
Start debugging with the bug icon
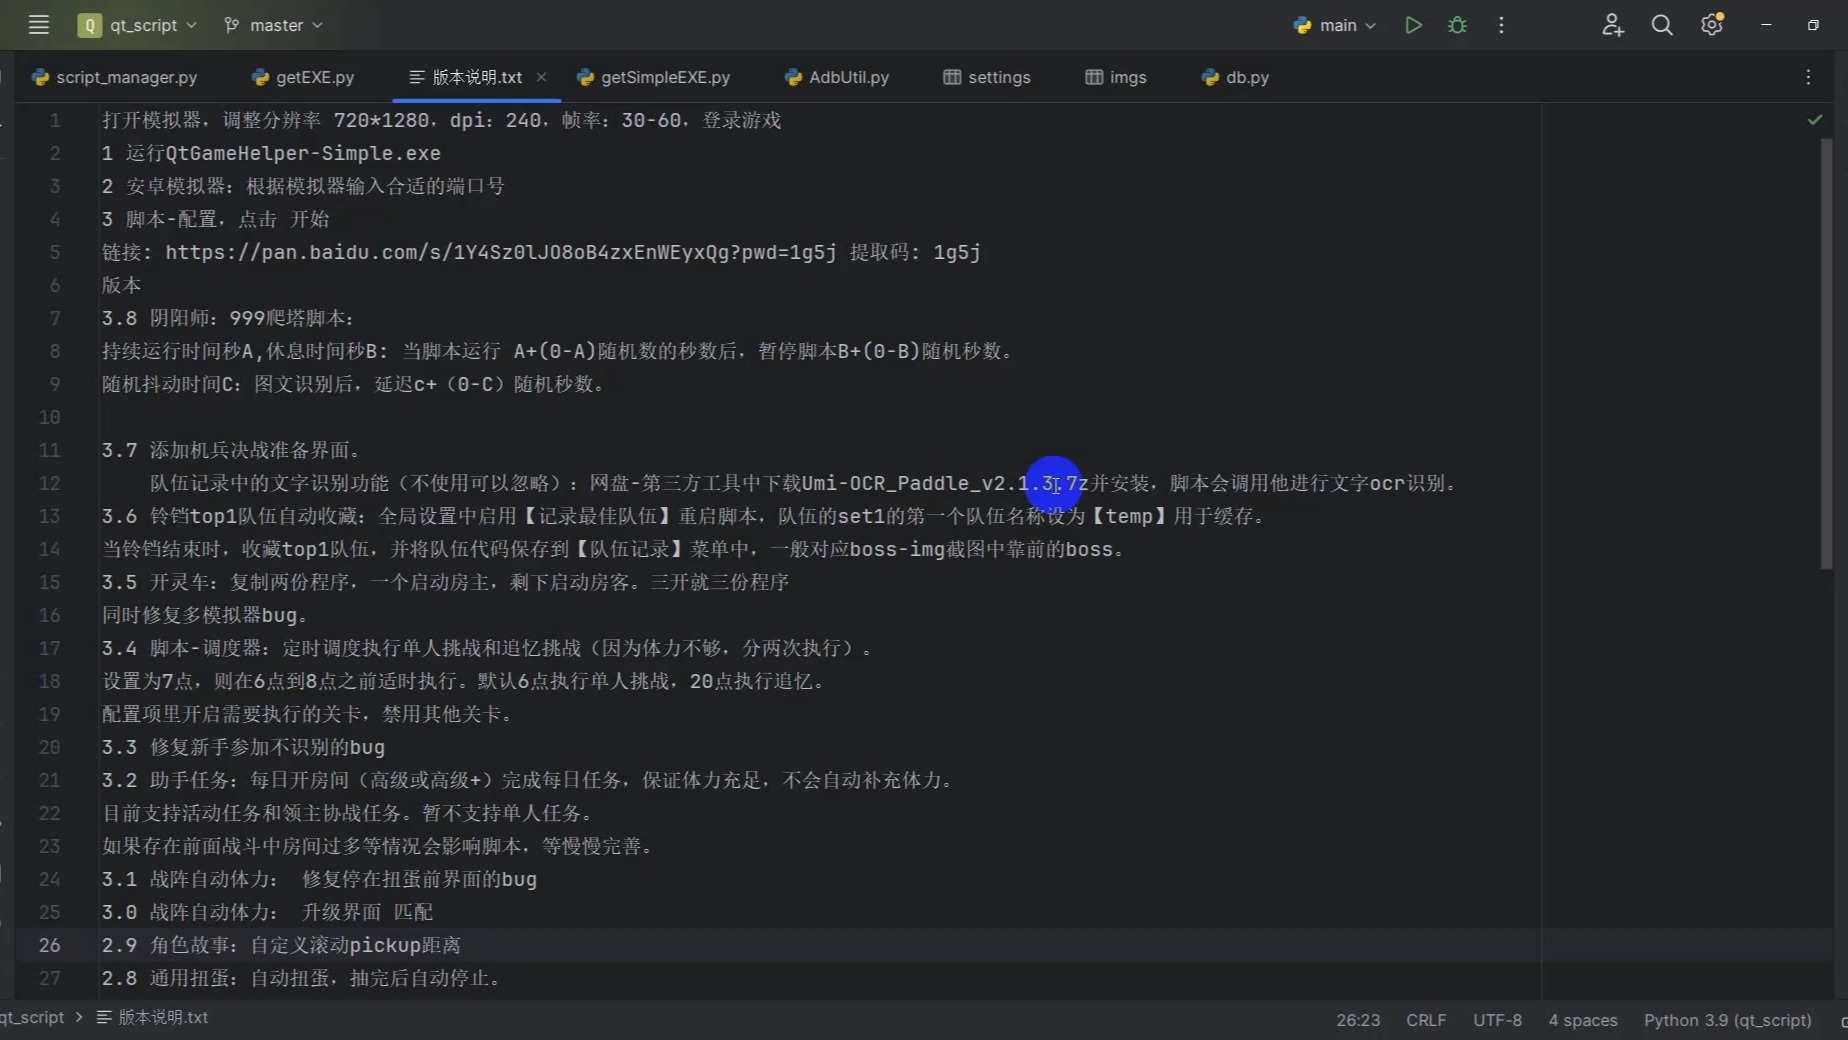pos(1457,25)
